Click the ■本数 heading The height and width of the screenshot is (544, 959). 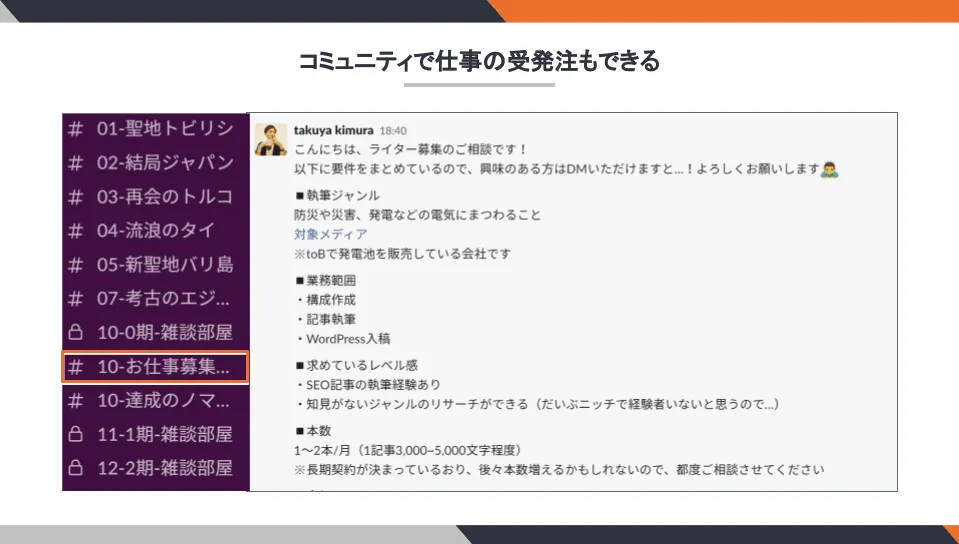click(313, 431)
